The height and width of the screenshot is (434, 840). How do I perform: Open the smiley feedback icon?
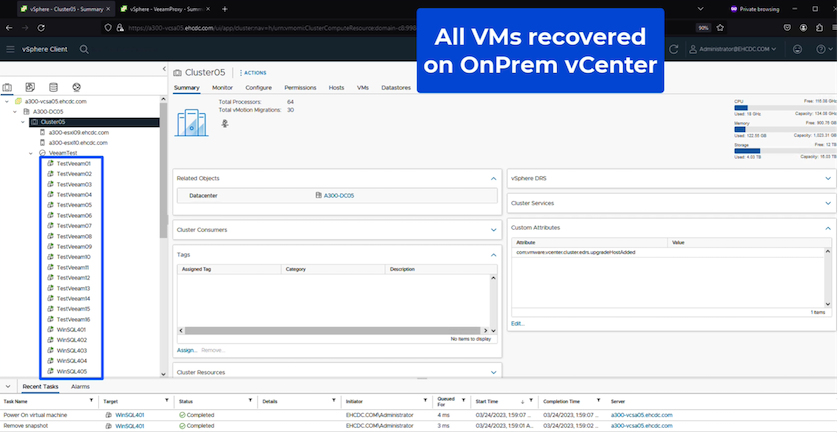pos(798,49)
